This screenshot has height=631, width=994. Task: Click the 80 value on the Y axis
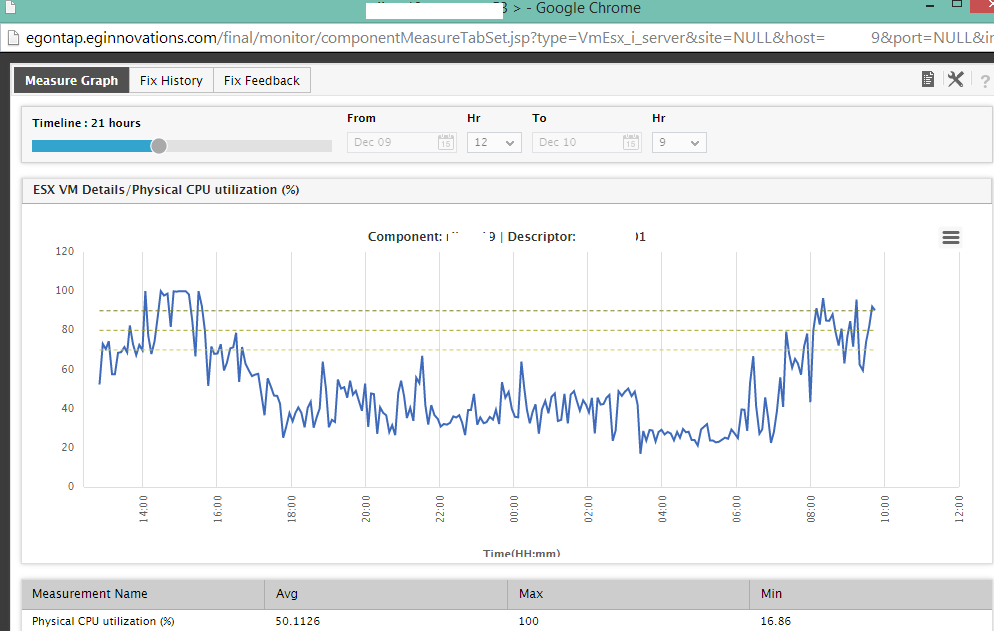[67, 329]
